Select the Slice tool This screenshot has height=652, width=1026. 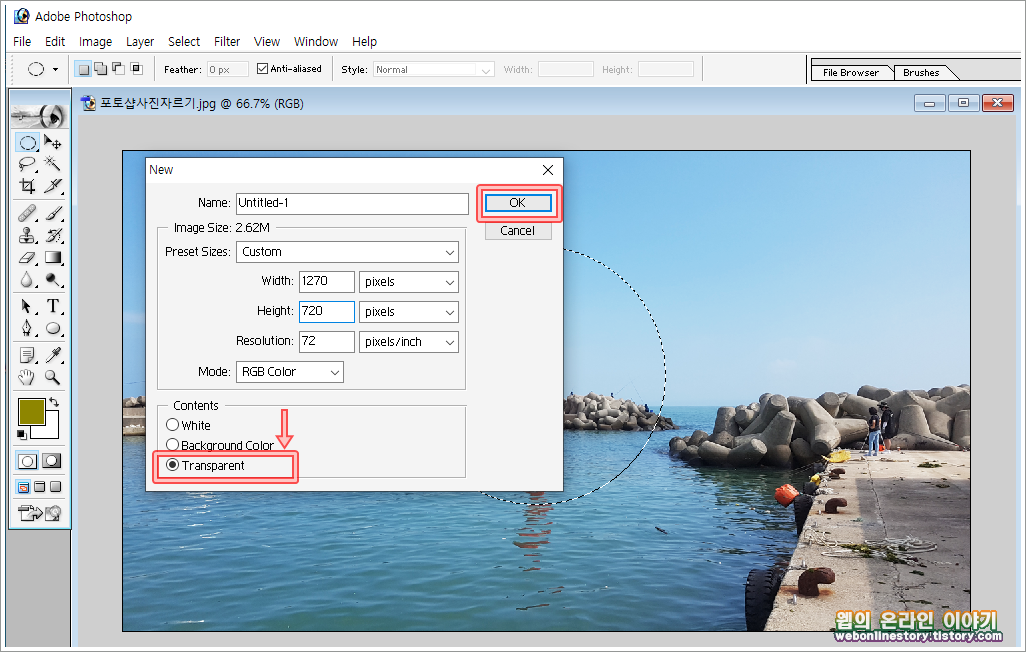click(x=53, y=186)
